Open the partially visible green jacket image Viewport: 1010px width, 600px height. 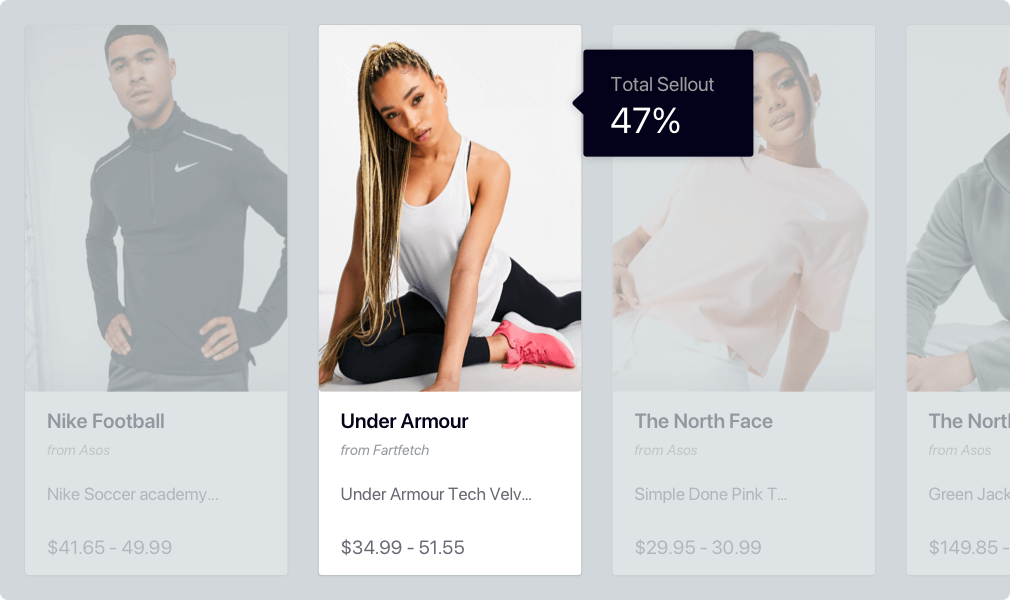[x=958, y=208]
